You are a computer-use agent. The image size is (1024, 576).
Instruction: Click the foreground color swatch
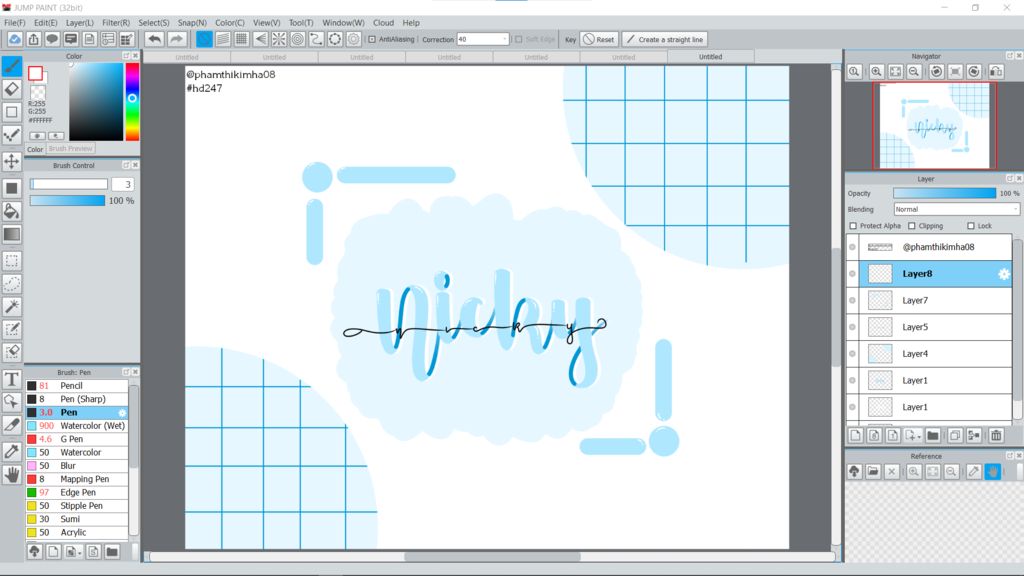coord(35,73)
